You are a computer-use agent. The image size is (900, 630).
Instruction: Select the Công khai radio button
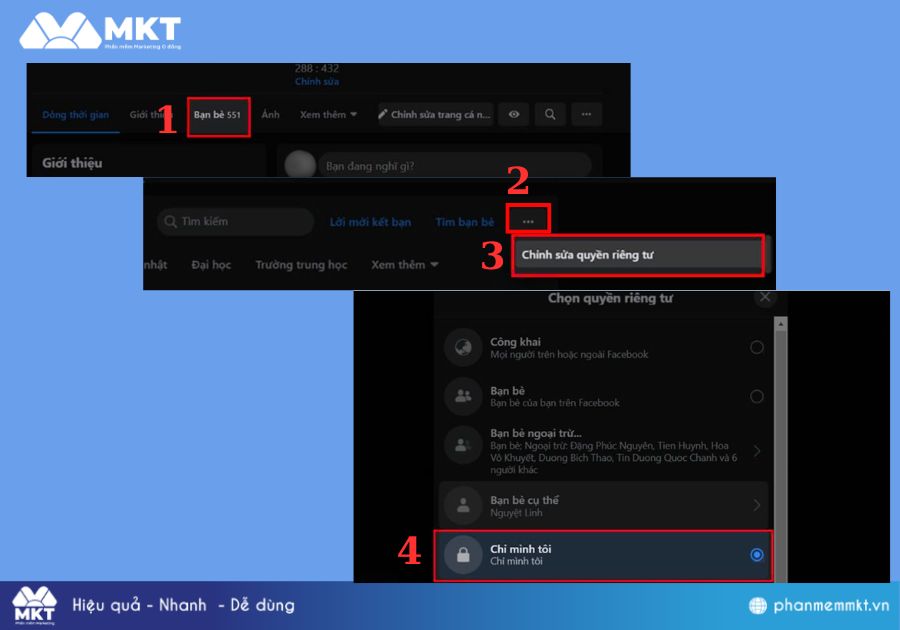(757, 347)
